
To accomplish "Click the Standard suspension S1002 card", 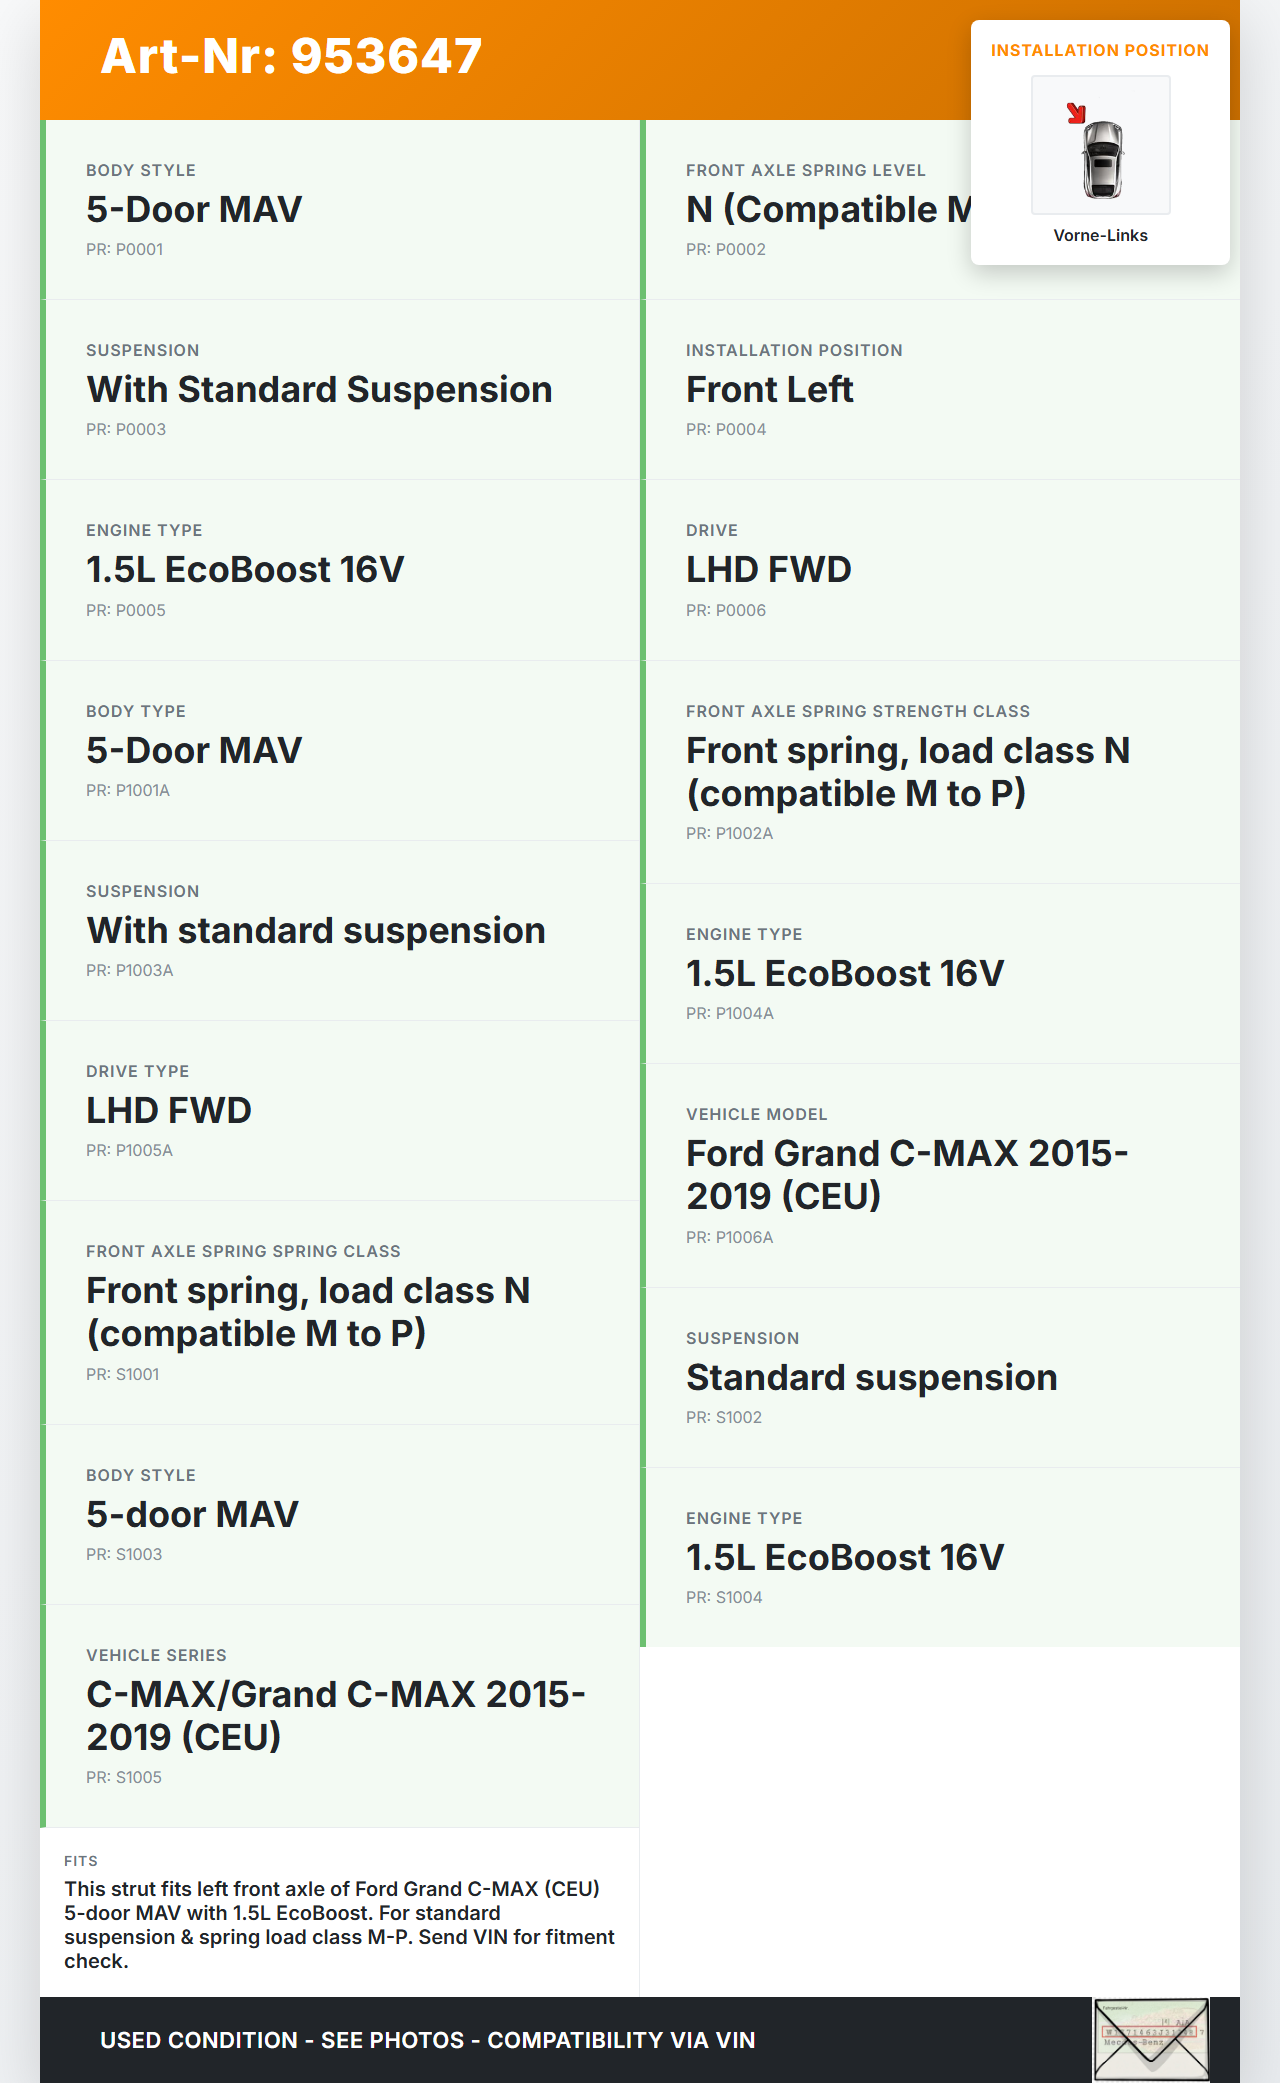I will coord(940,1377).
